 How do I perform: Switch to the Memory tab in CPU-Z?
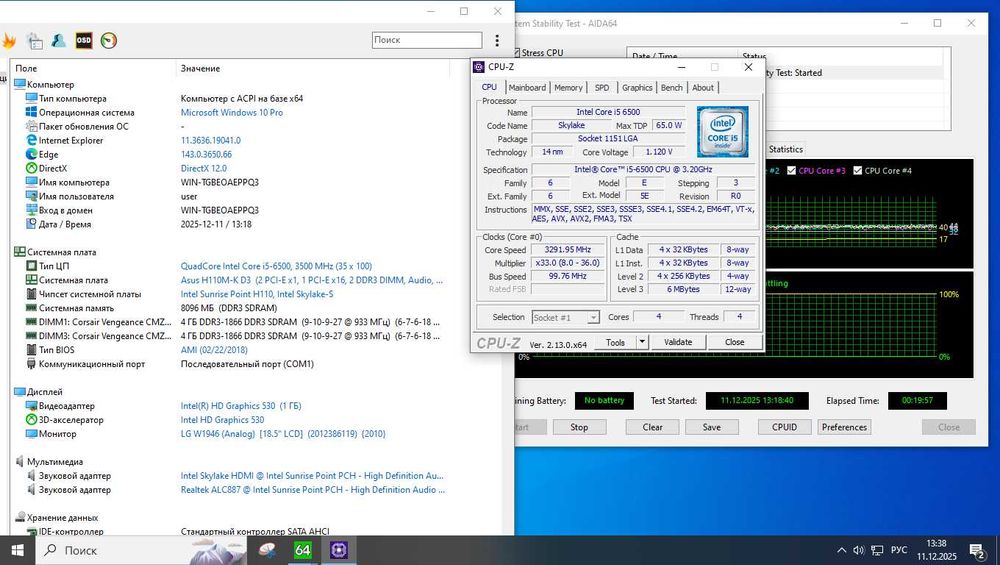click(568, 87)
